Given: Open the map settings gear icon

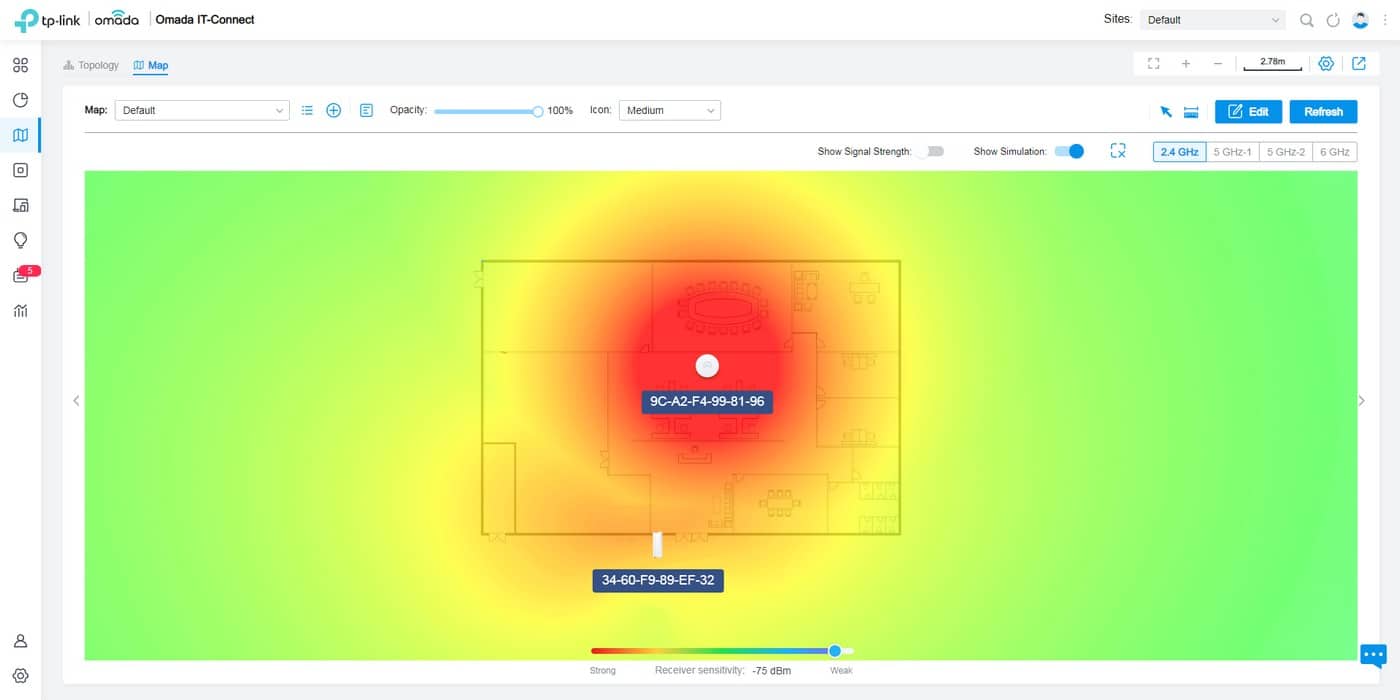Looking at the screenshot, I should coord(1326,63).
